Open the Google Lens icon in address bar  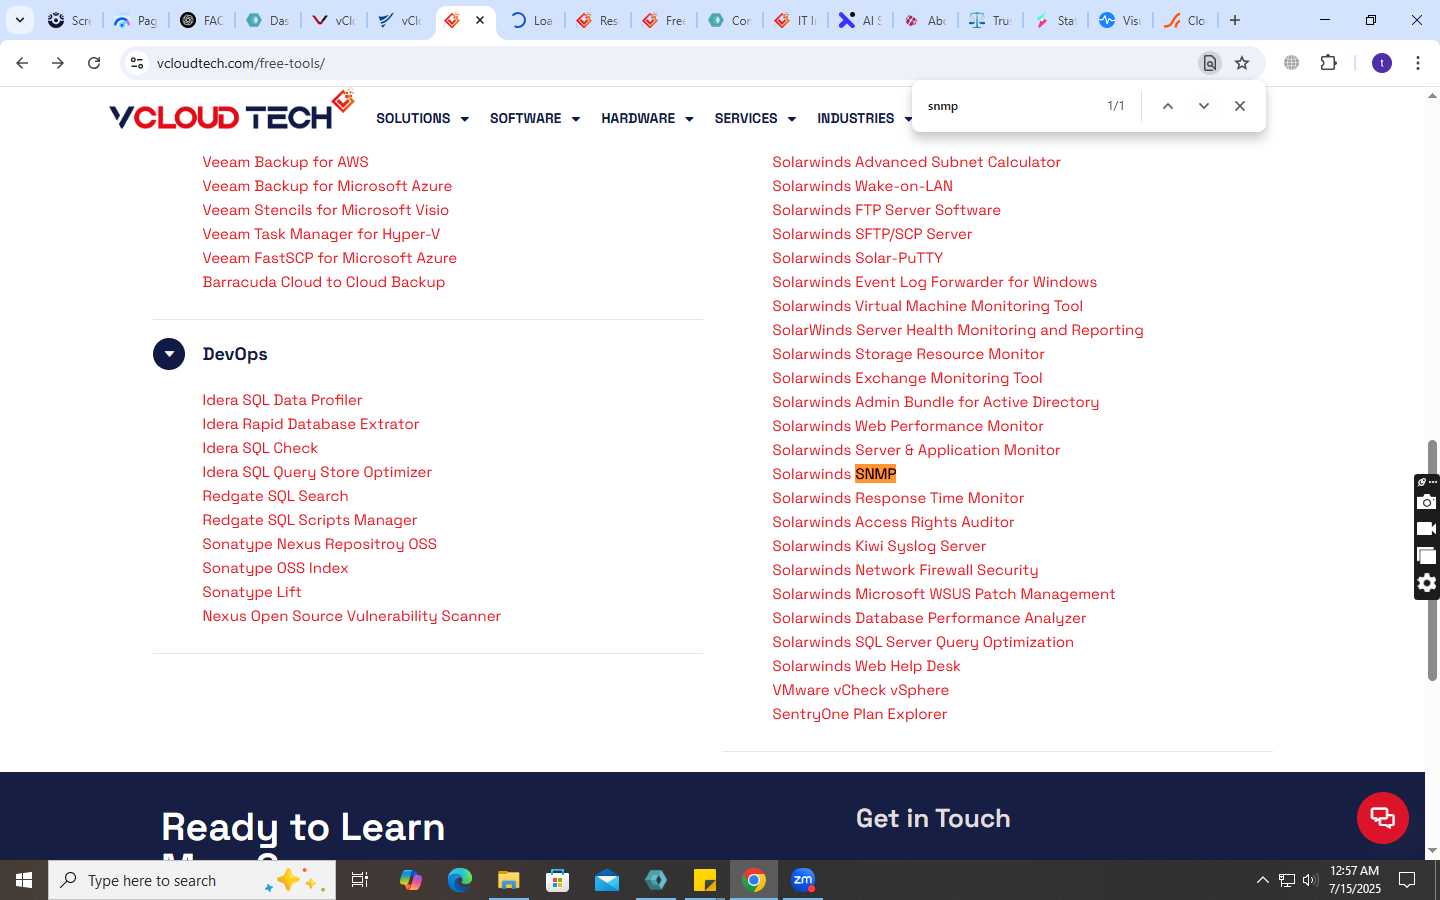point(1210,63)
